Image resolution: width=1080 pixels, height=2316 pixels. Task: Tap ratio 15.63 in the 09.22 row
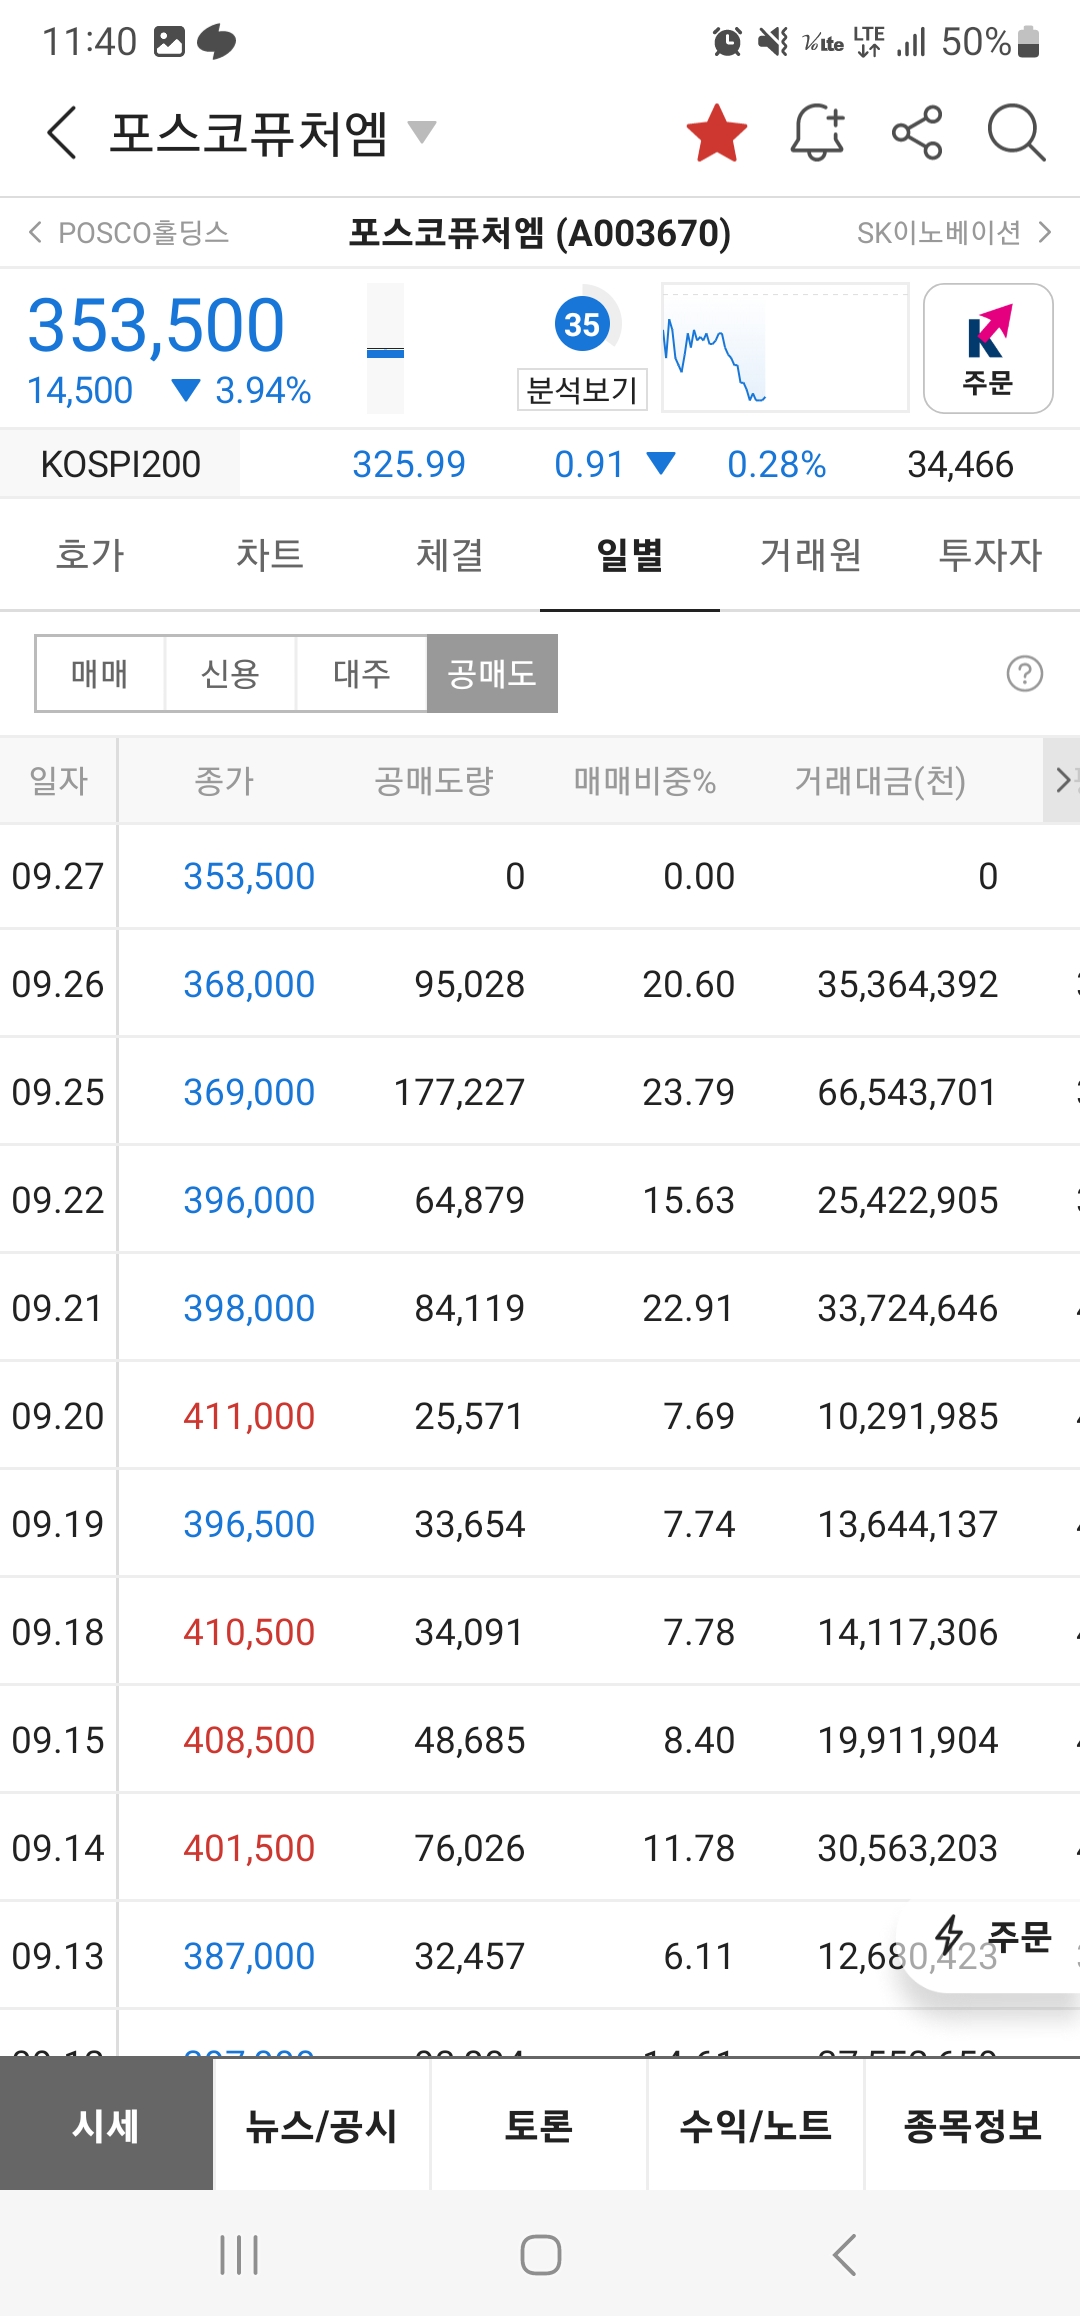(x=689, y=1200)
